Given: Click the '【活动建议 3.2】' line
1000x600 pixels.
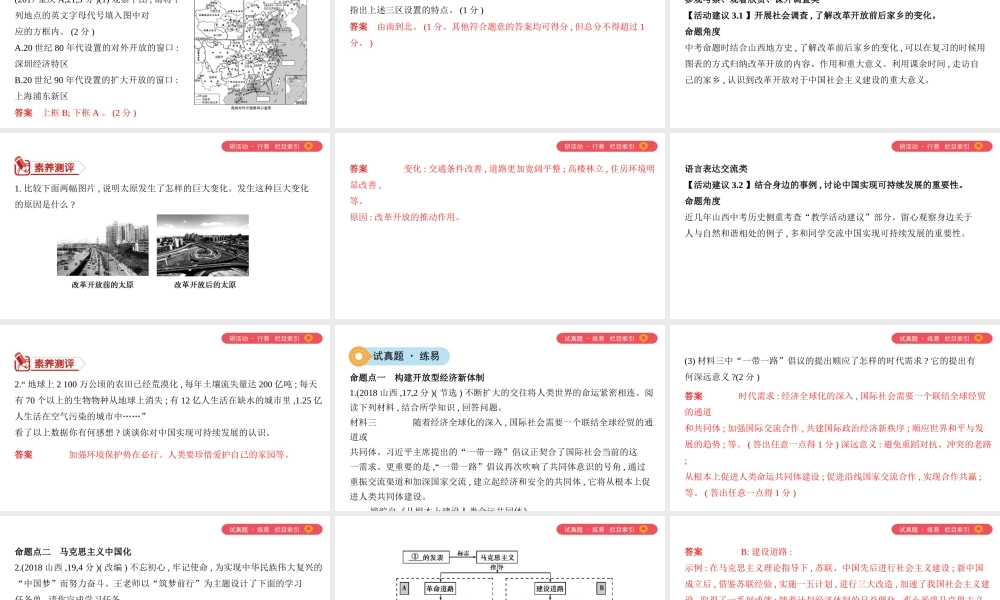Looking at the screenshot, I should click(824, 185).
